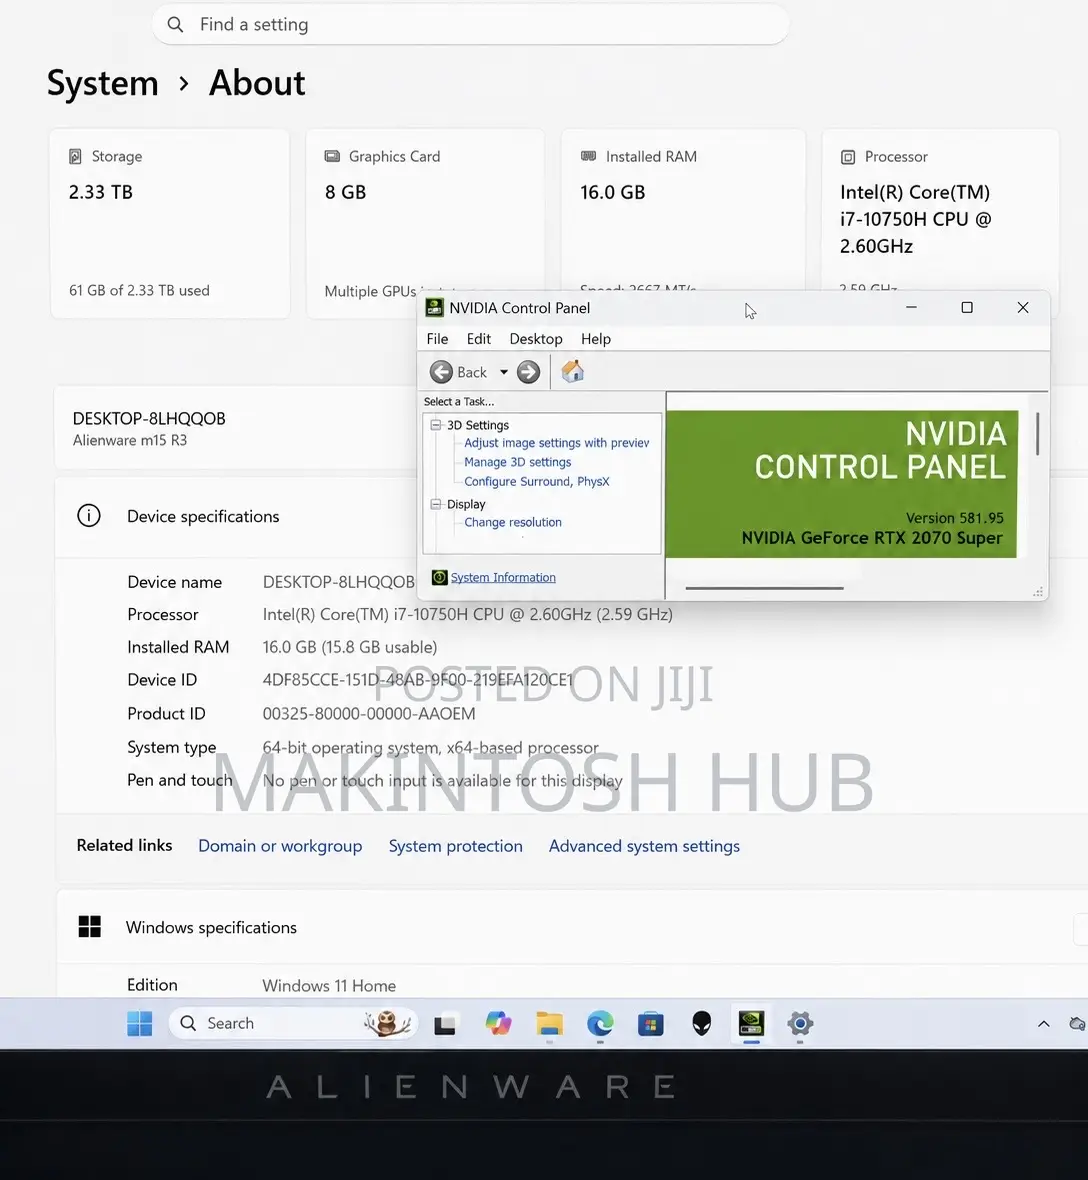Viewport: 1088px width, 1180px height.
Task: Select Change resolution task
Action: pos(512,522)
